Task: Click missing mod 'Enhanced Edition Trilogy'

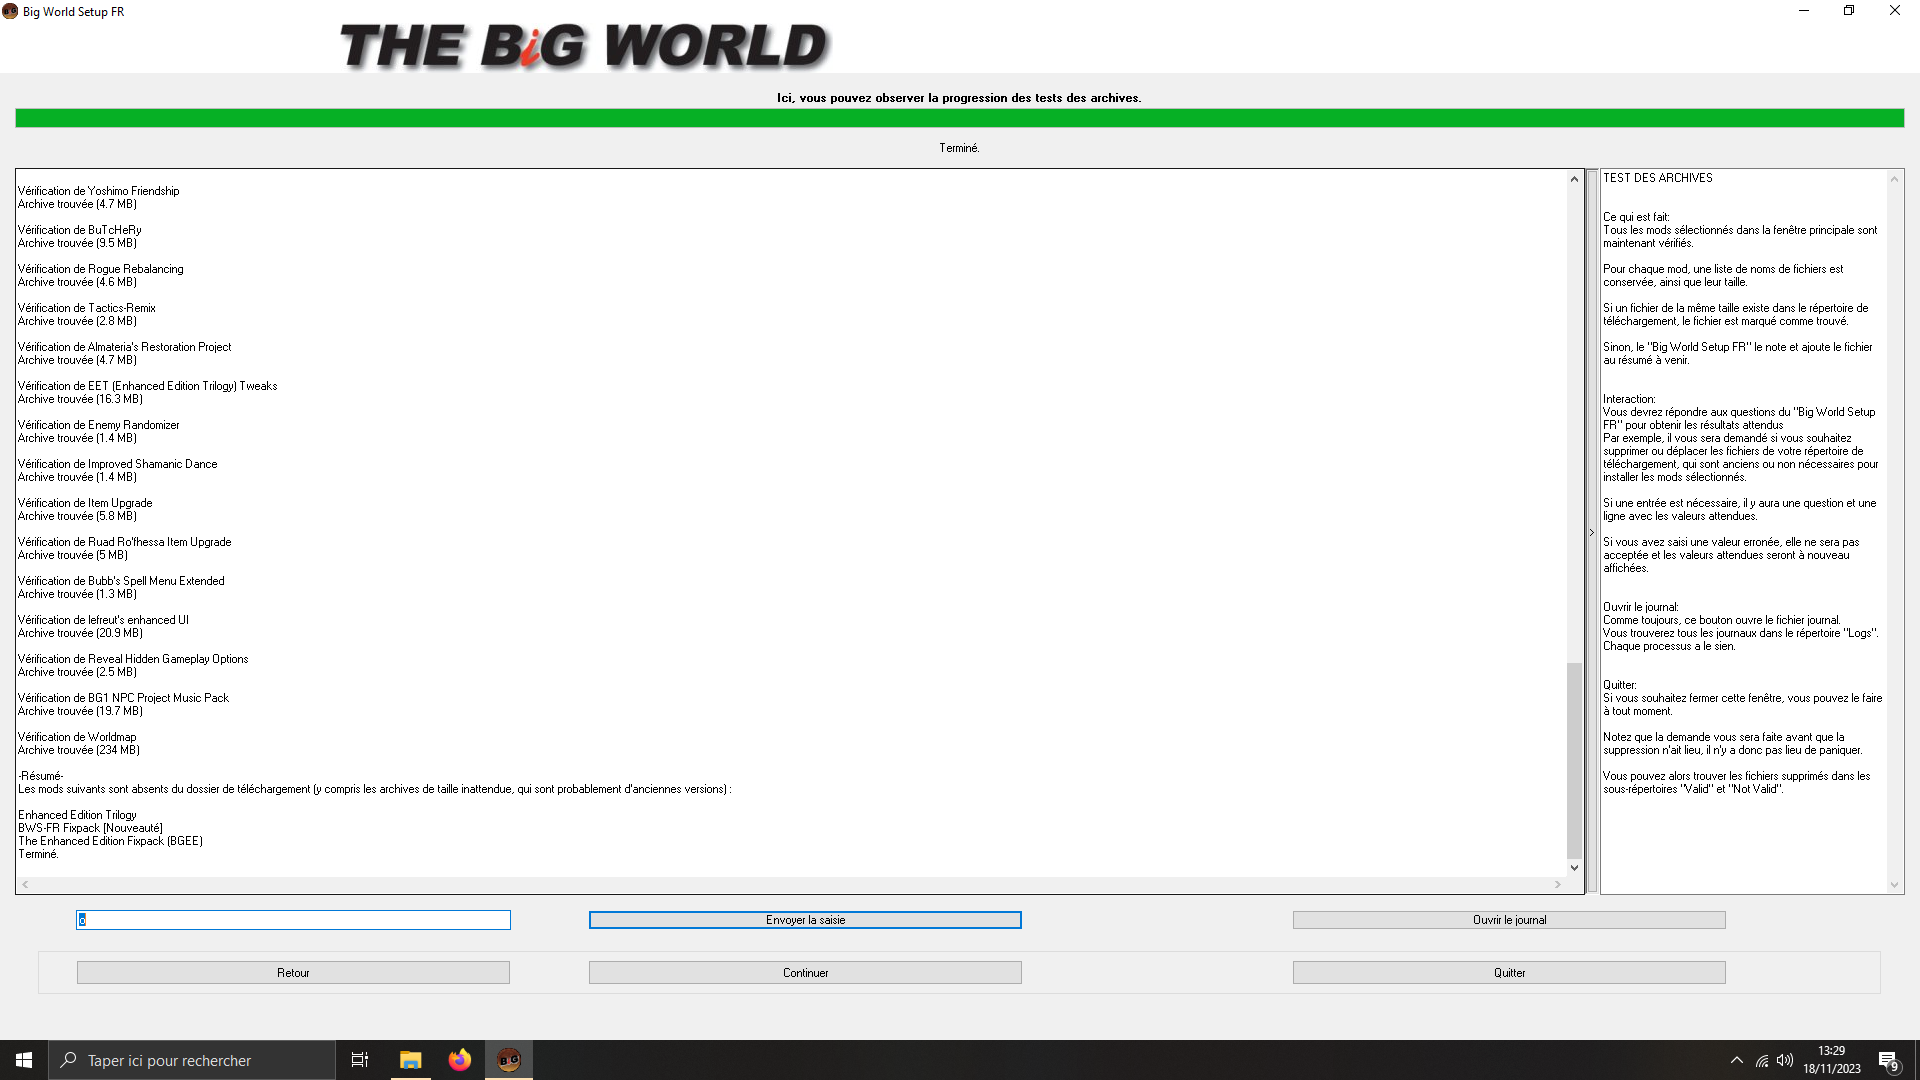Action: 77,815
